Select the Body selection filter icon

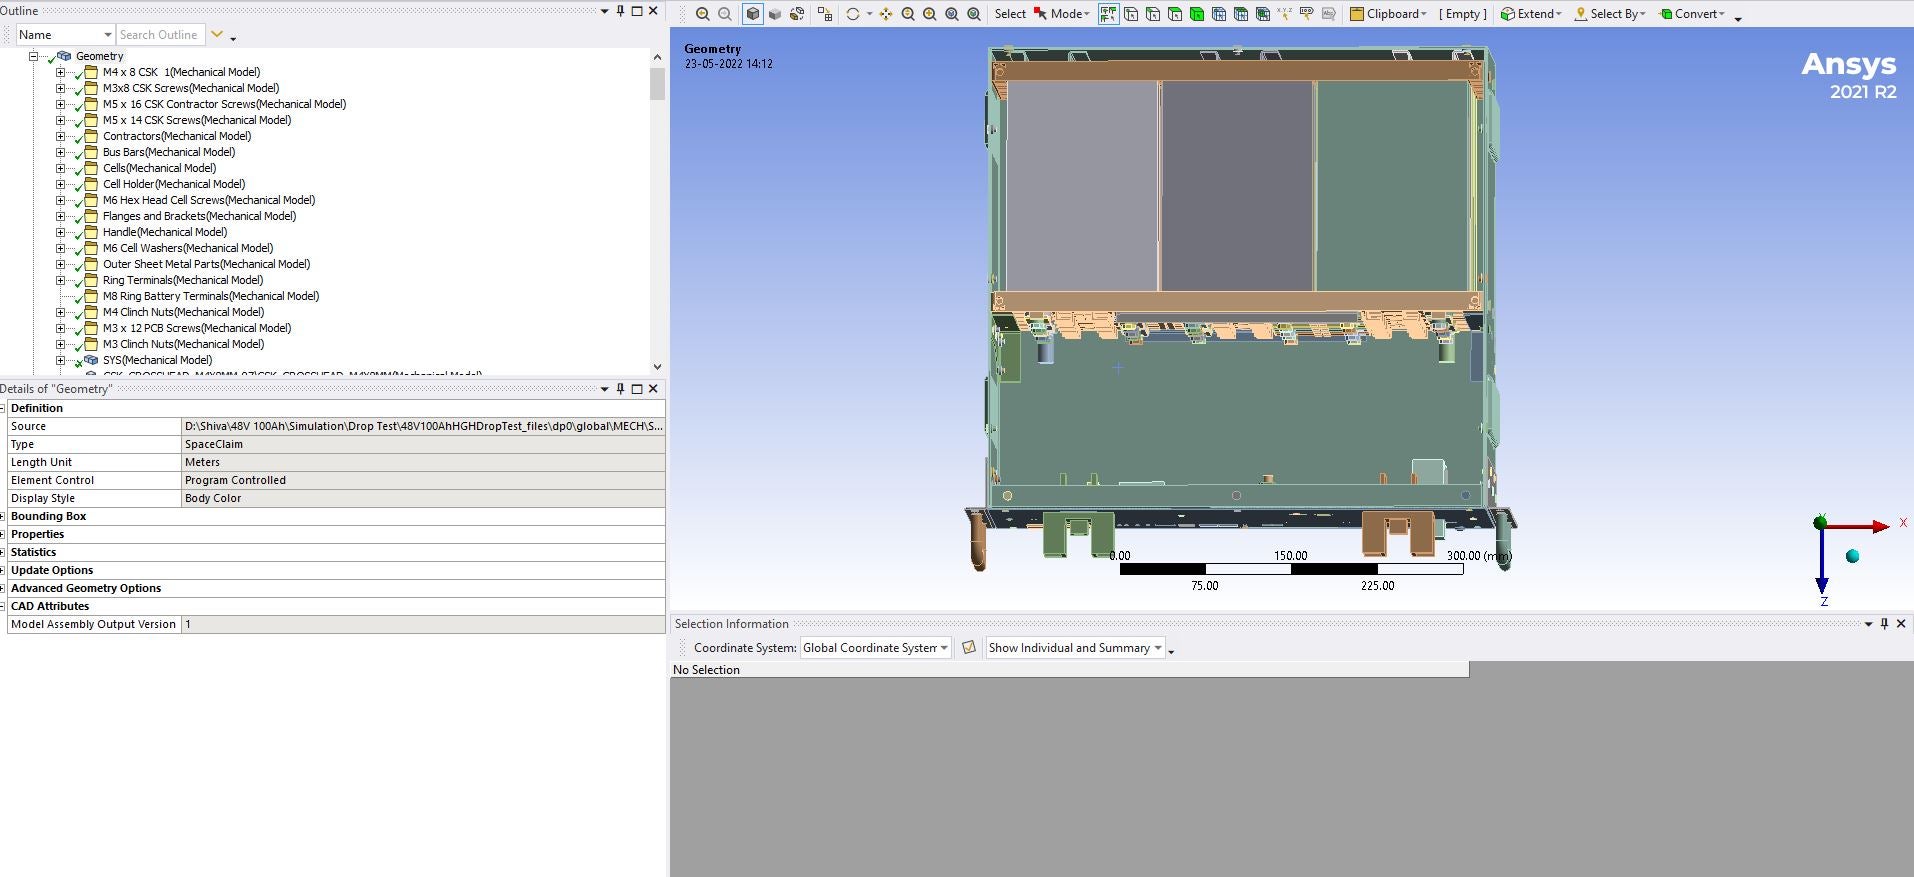[x=1197, y=14]
